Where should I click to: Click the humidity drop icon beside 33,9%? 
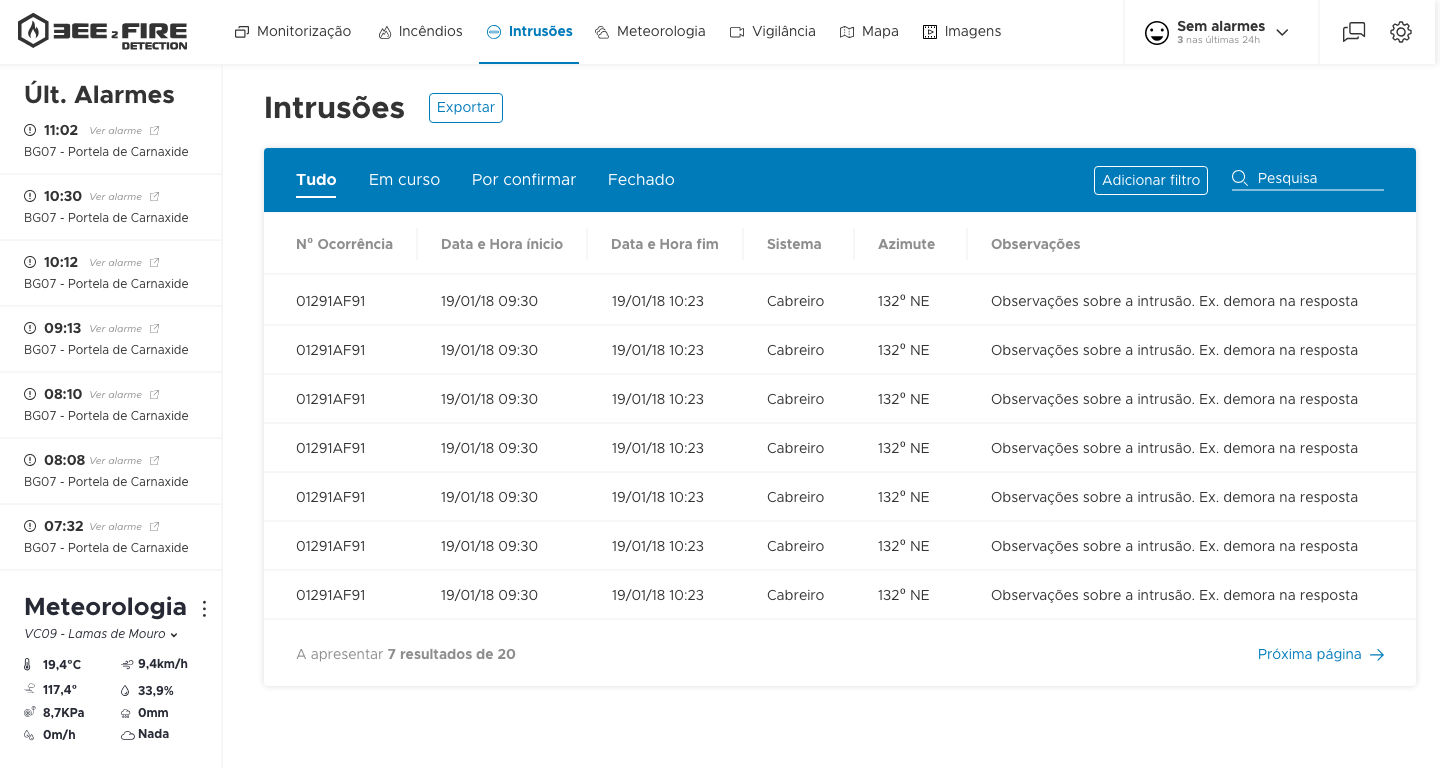(126, 690)
